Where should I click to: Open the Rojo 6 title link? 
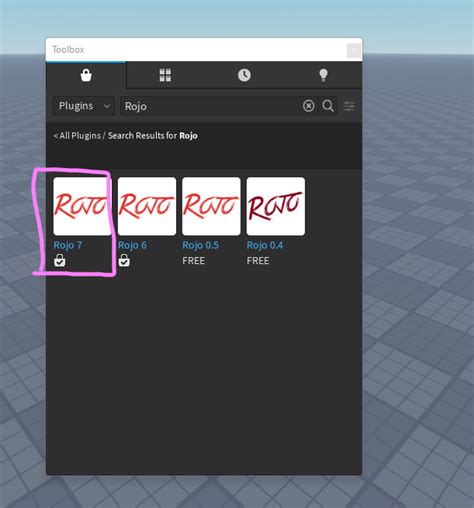(x=132, y=245)
